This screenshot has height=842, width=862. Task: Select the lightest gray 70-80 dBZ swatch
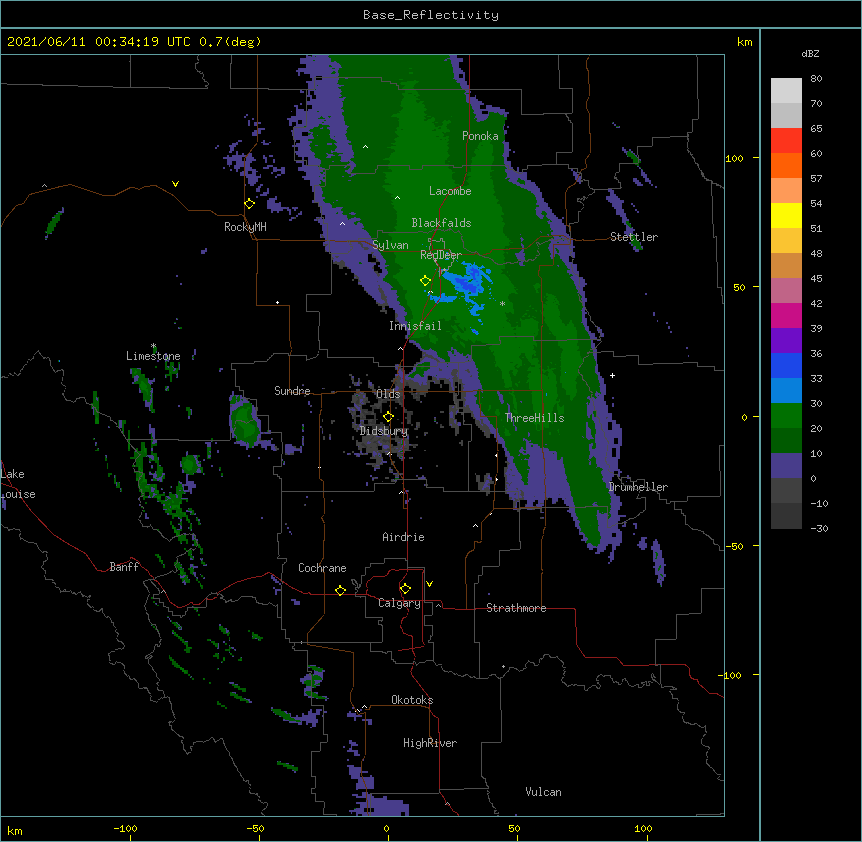[786, 90]
